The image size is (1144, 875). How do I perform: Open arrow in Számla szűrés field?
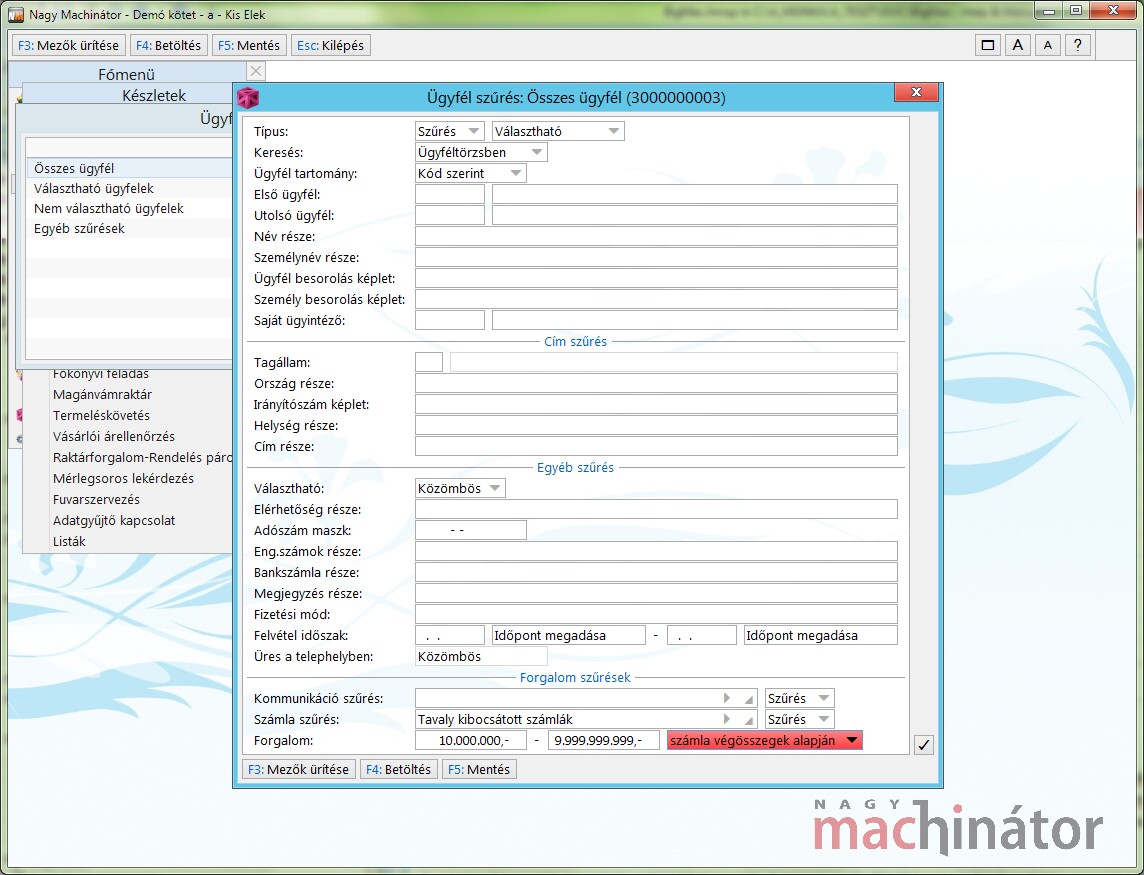tap(727, 719)
